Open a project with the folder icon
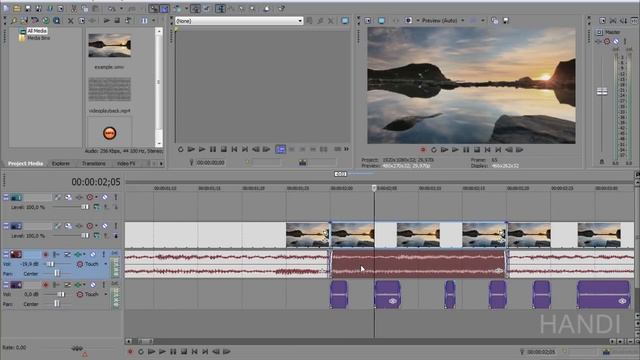Viewport: 640px width, 360px height. coord(17,8)
